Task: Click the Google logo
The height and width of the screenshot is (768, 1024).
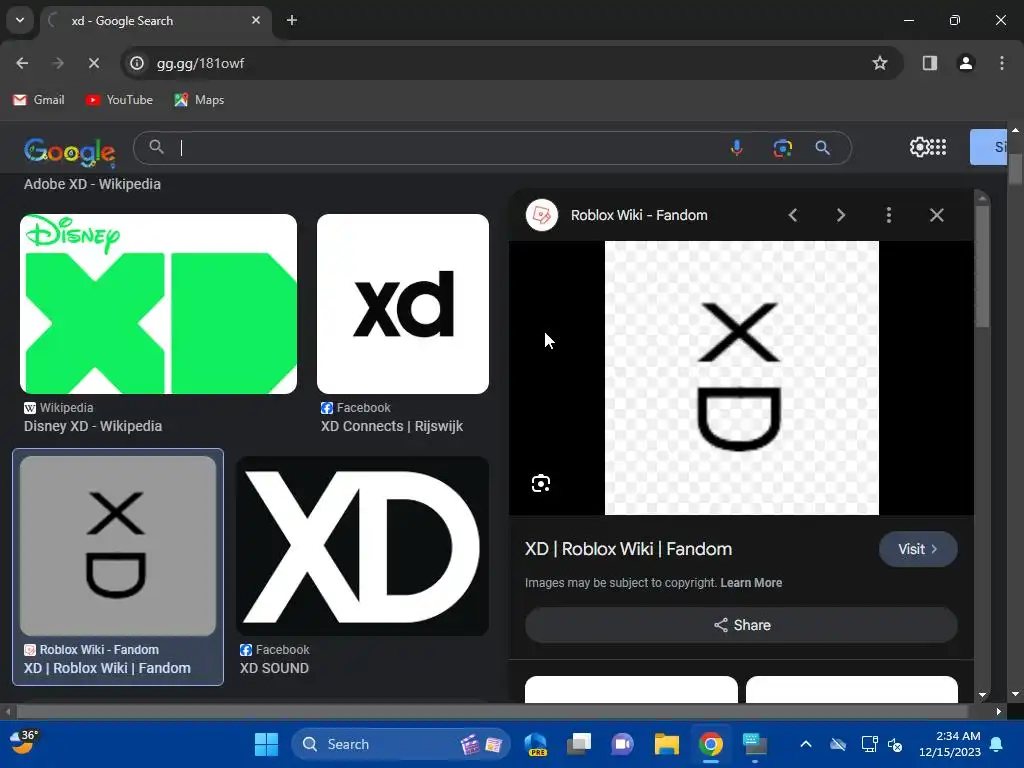Action: [70, 151]
